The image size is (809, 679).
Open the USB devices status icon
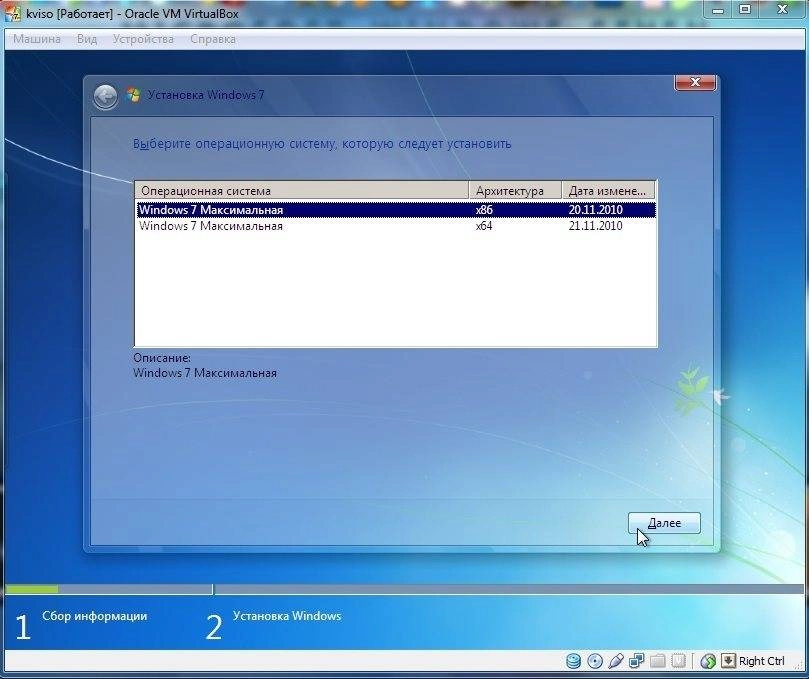[616, 661]
